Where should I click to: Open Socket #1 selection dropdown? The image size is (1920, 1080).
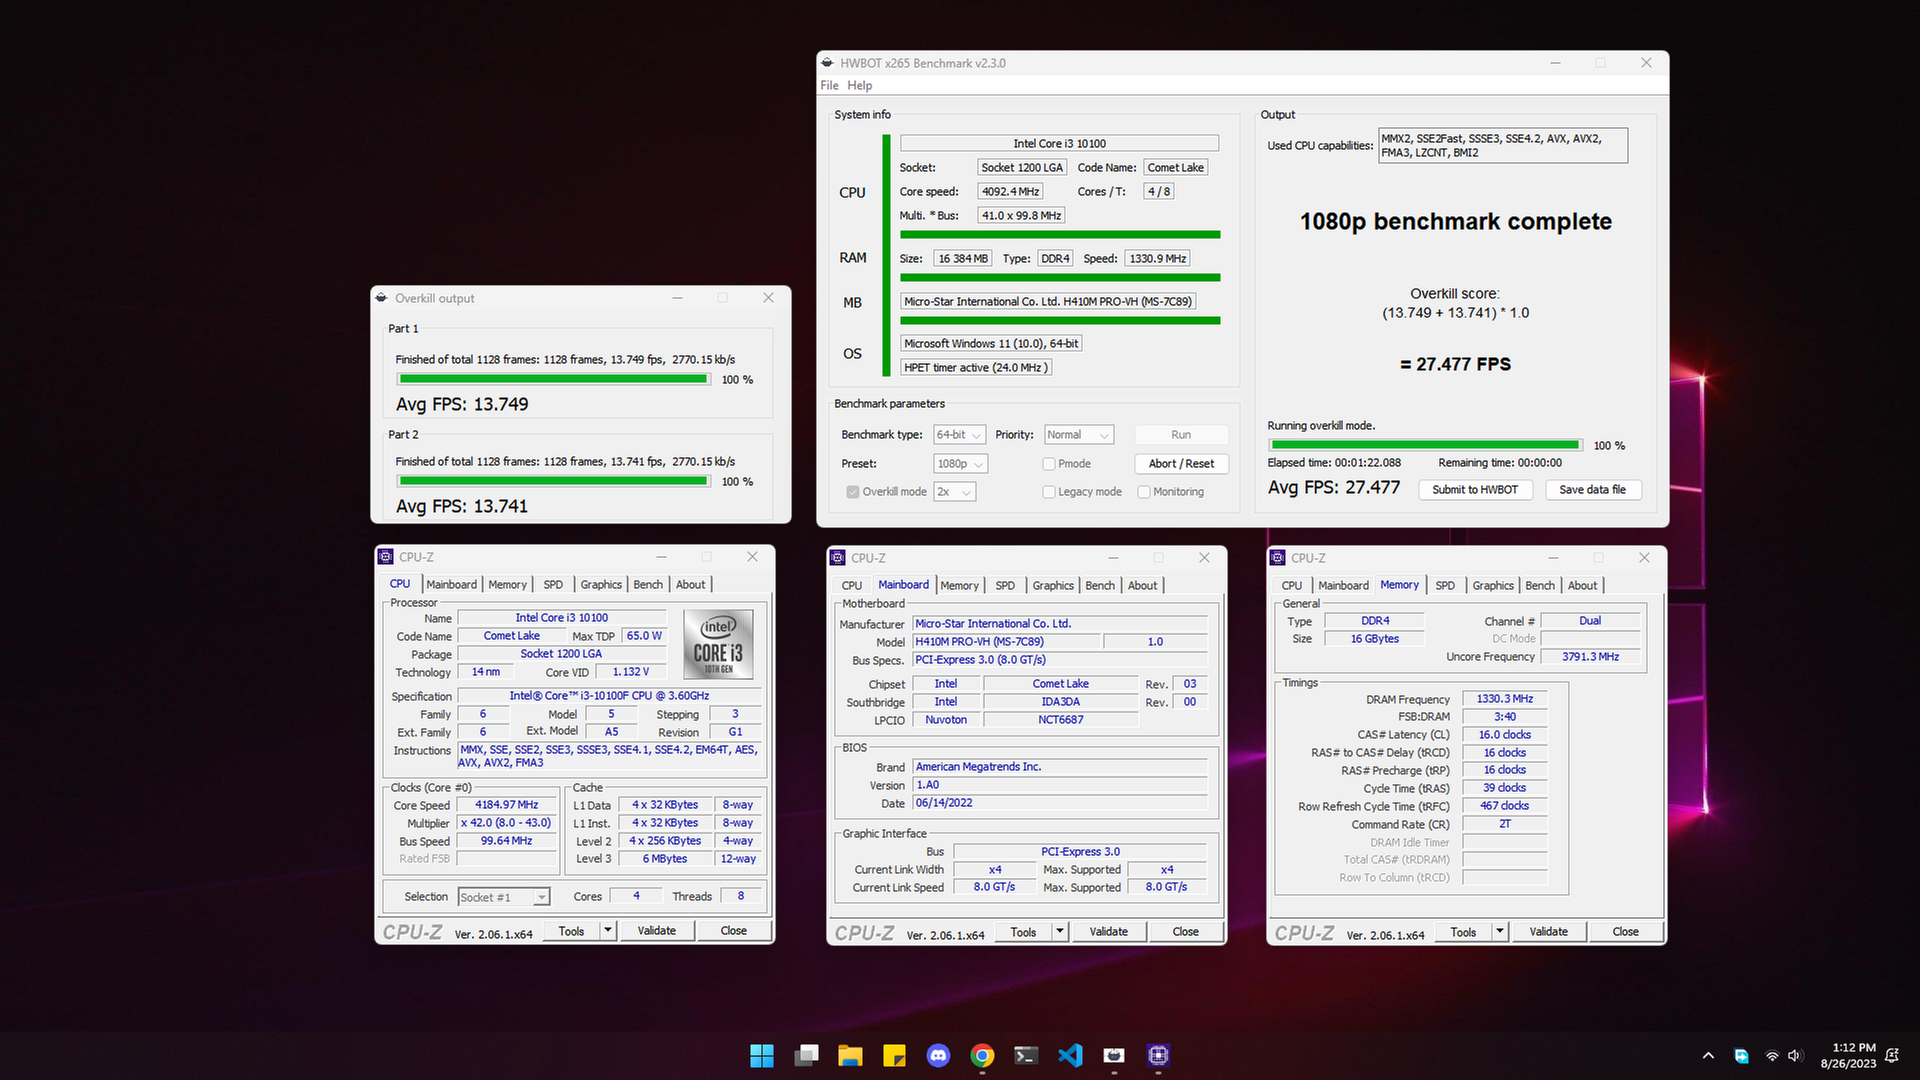tap(504, 897)
